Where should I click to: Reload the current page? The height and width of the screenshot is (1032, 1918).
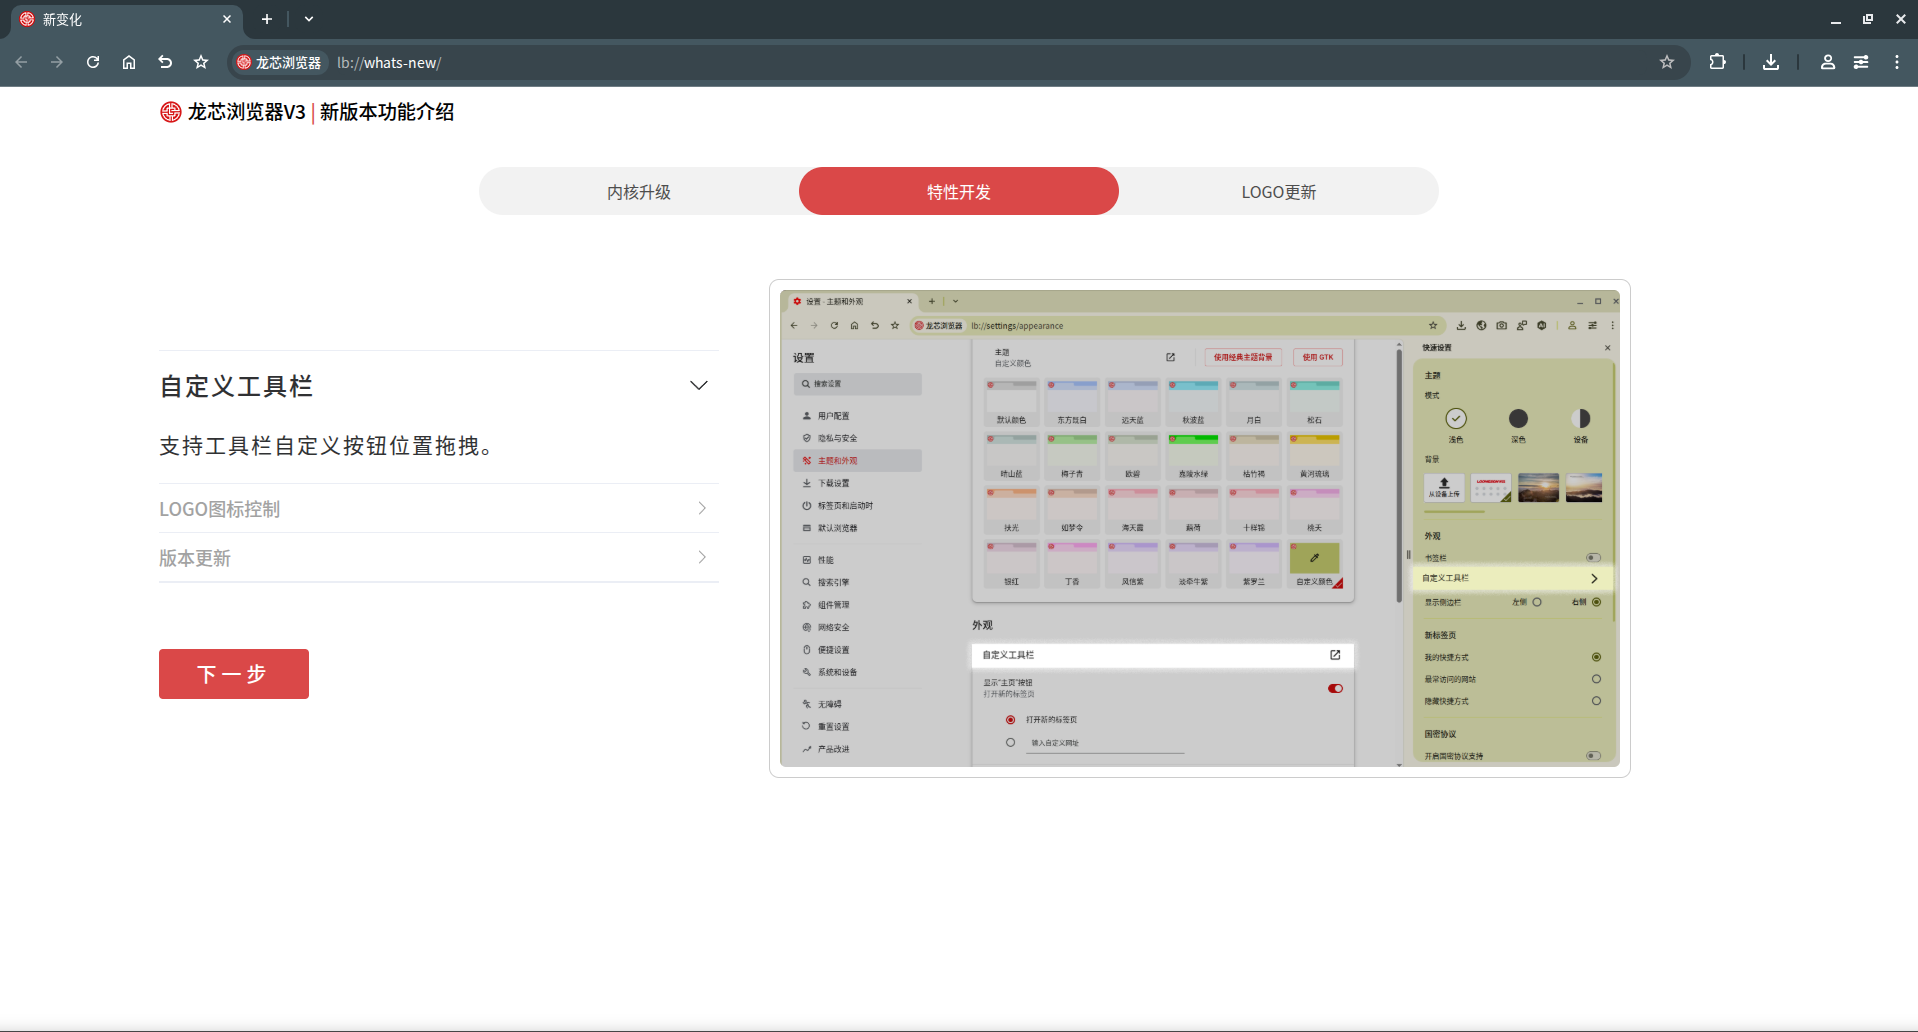click(x=93, y=62)
